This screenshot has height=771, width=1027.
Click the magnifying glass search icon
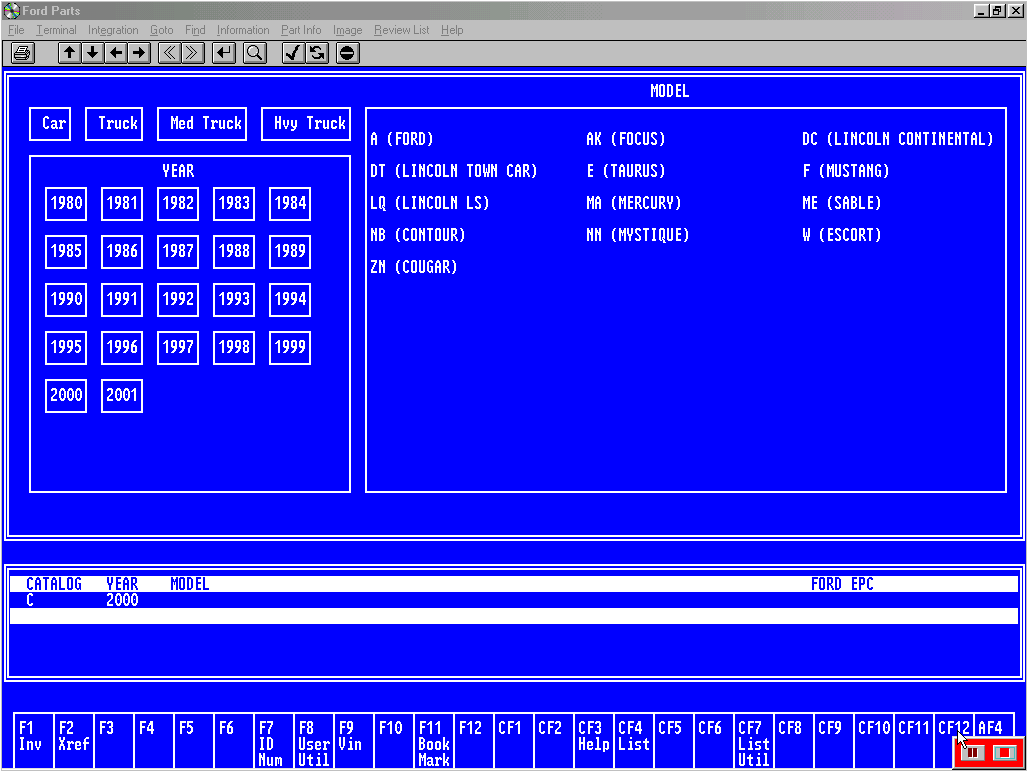tap(255, 53)
